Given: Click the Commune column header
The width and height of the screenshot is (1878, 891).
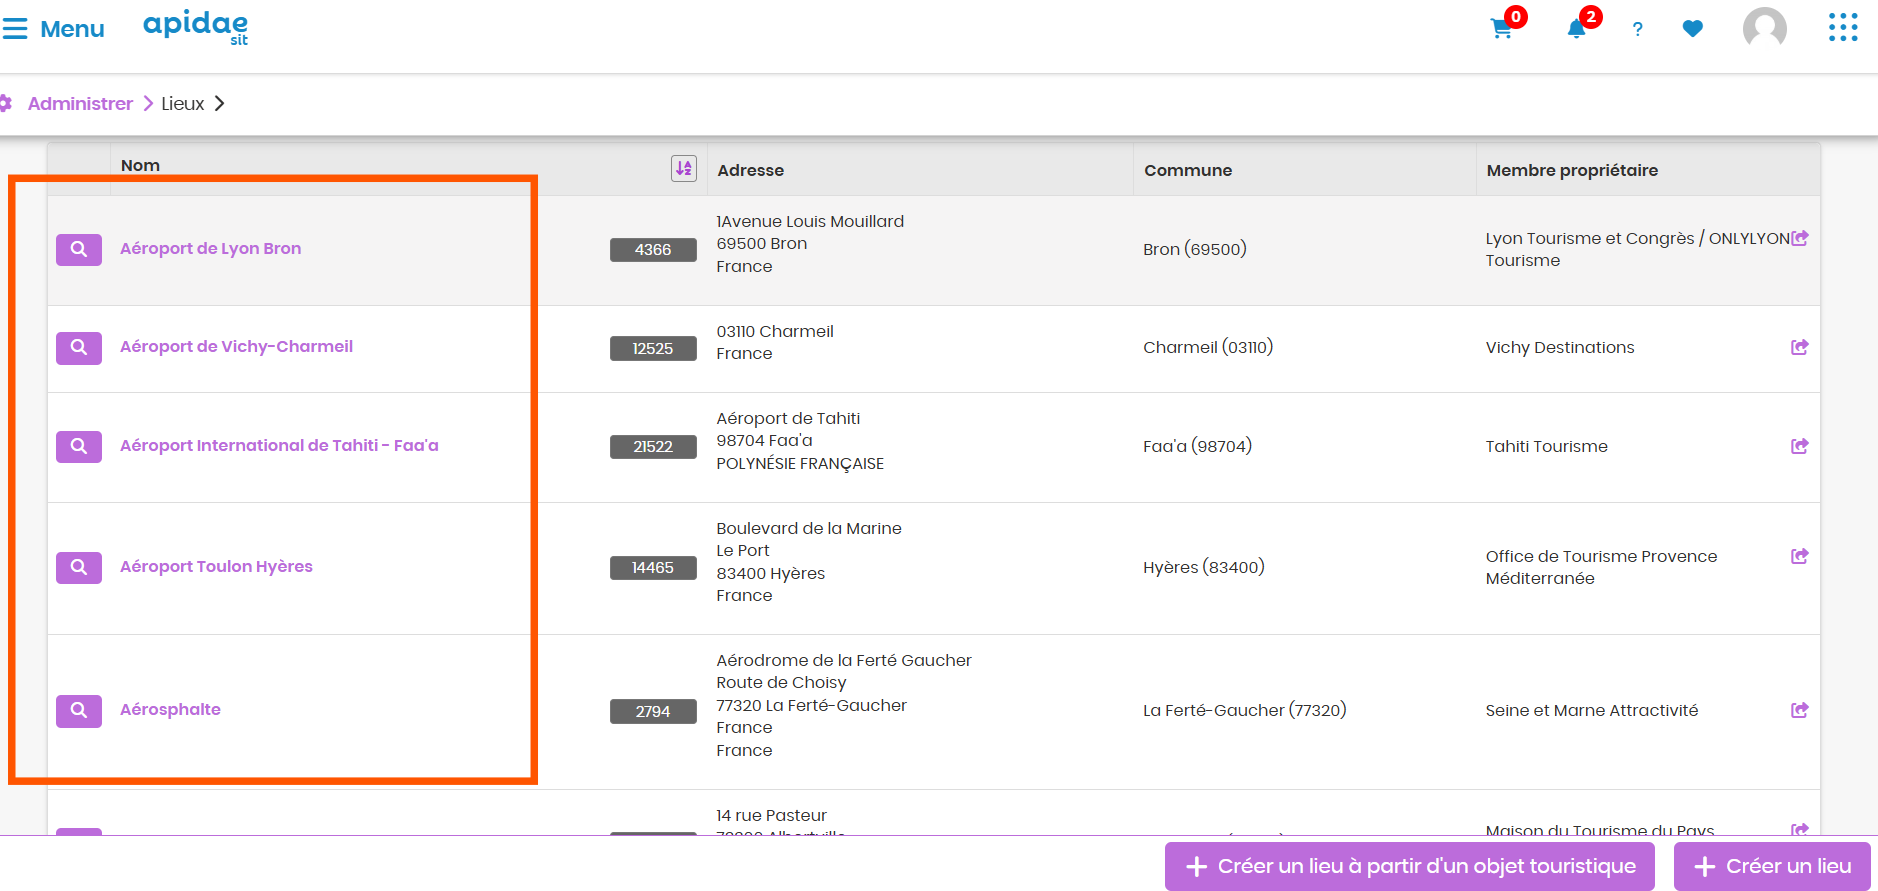Looking at the screenshot, I should tap(1187, 170).
